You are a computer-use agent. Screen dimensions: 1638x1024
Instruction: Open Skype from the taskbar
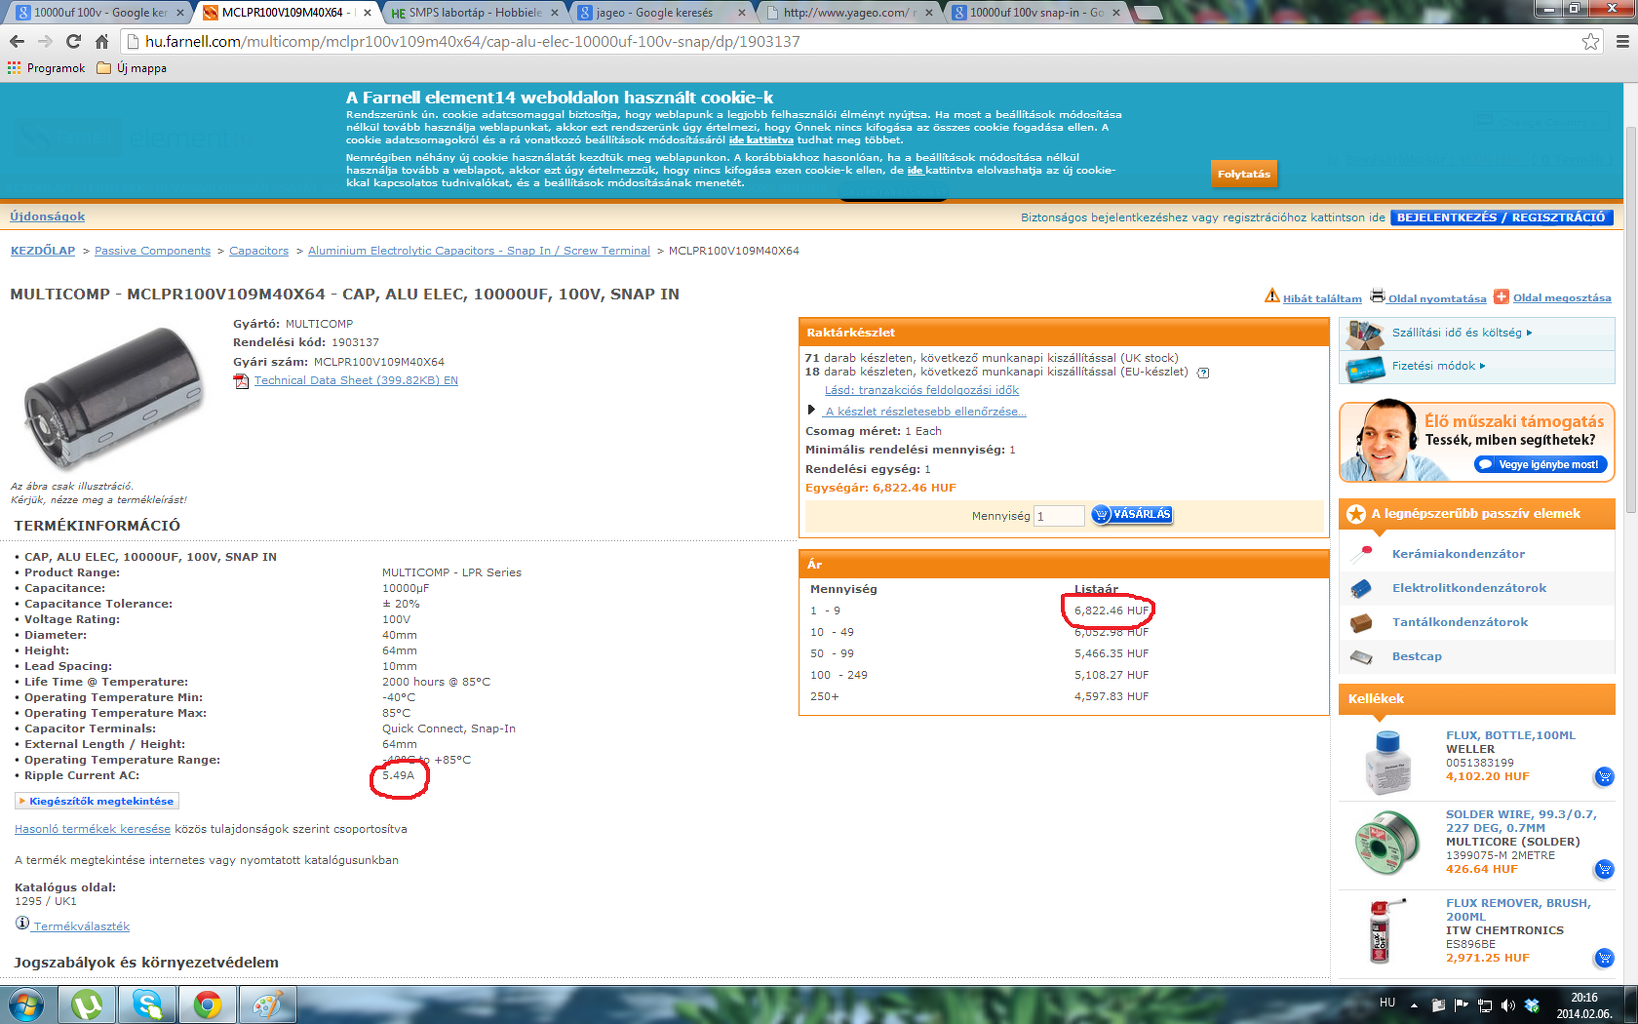click(x=147, y=1004)
